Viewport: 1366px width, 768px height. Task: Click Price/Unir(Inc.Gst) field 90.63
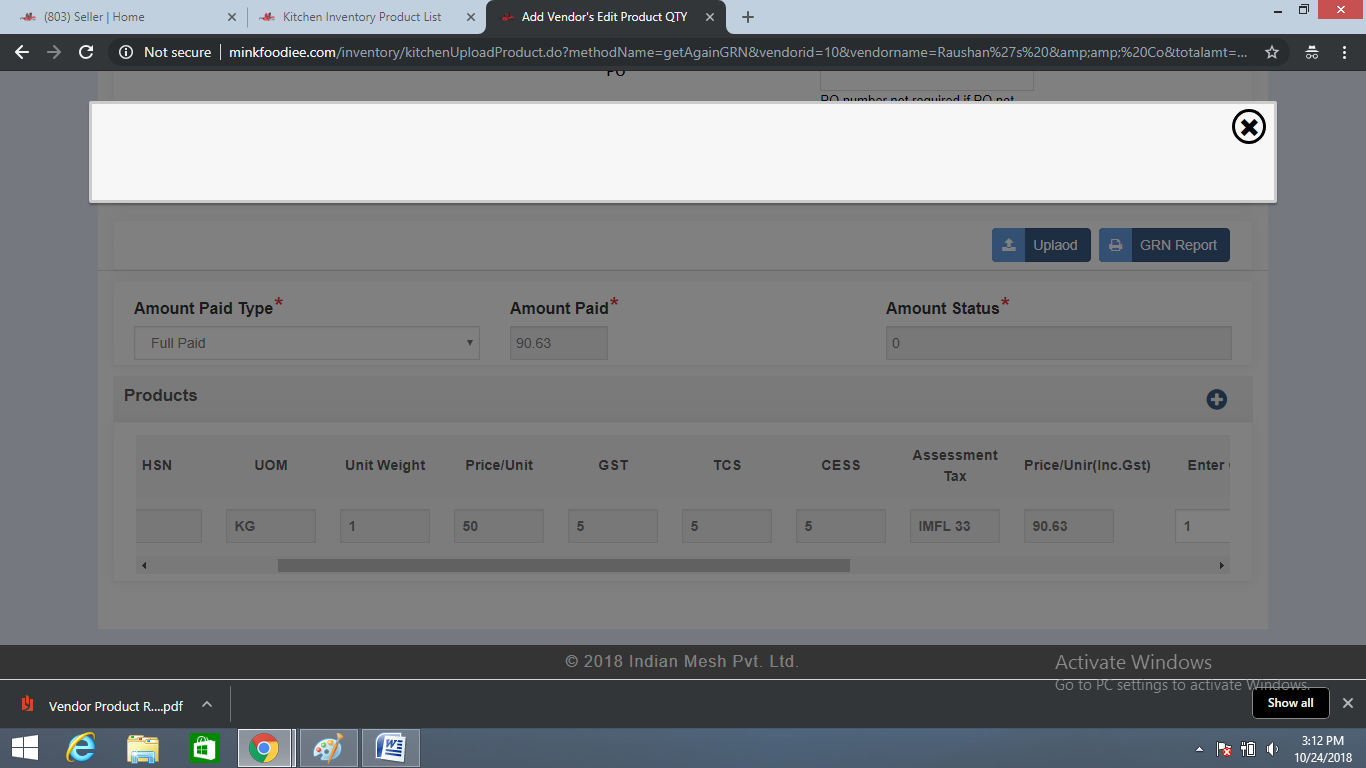(x=1069, y=526)
